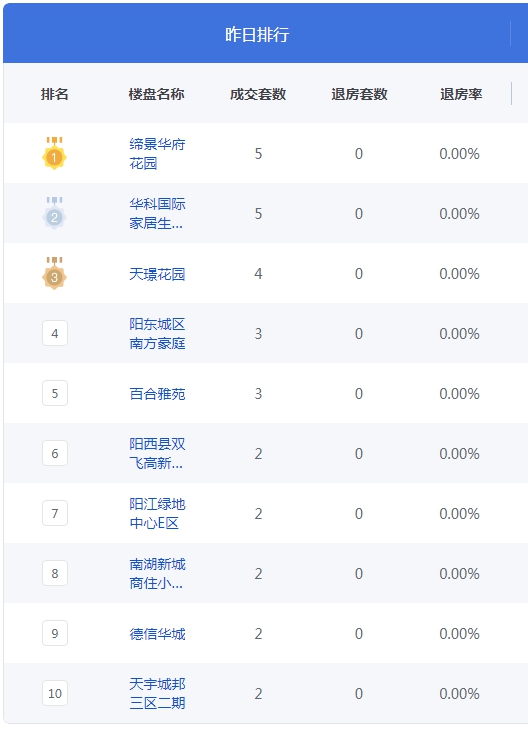Open the 百合雅苑 property link
The image size is (528, 732).
[157, 394]
